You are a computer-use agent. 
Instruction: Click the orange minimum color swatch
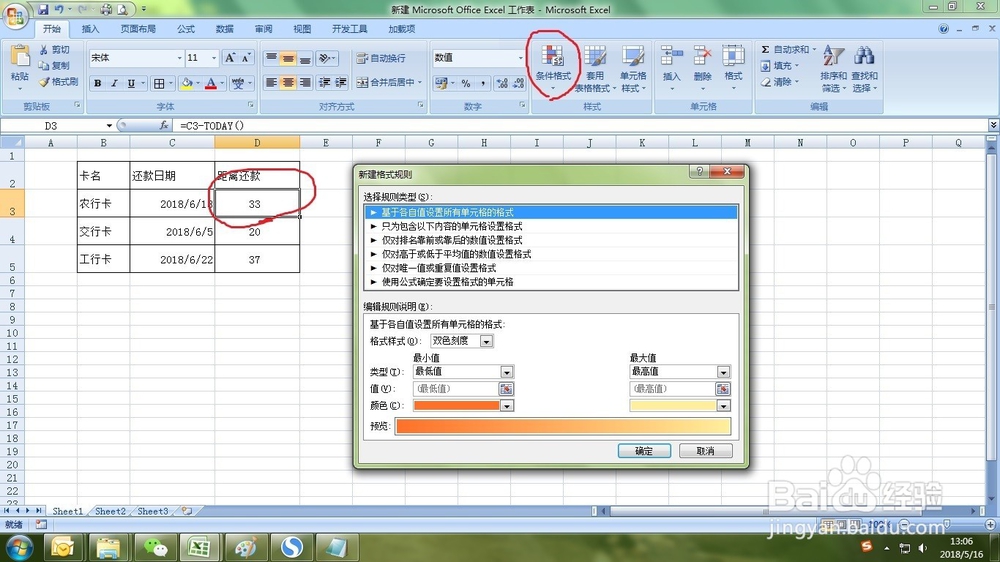click(x=457, y=406)
